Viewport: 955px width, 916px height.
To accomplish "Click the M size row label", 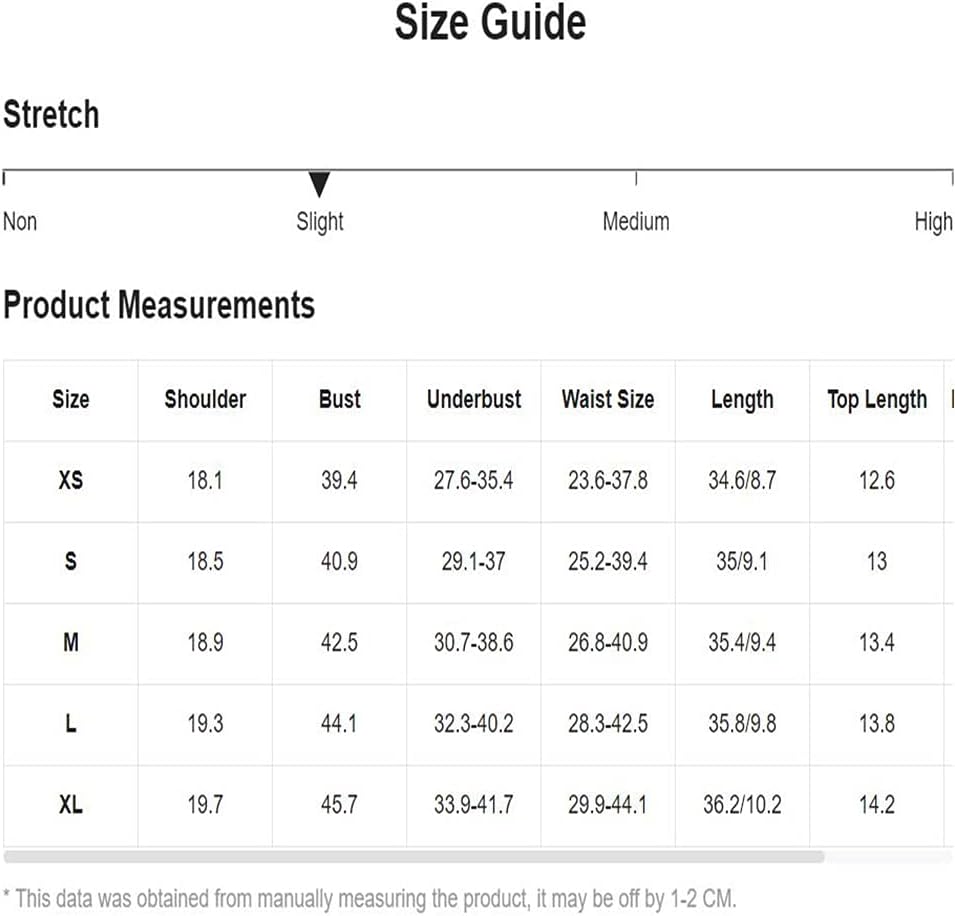I will pos(71,643).
